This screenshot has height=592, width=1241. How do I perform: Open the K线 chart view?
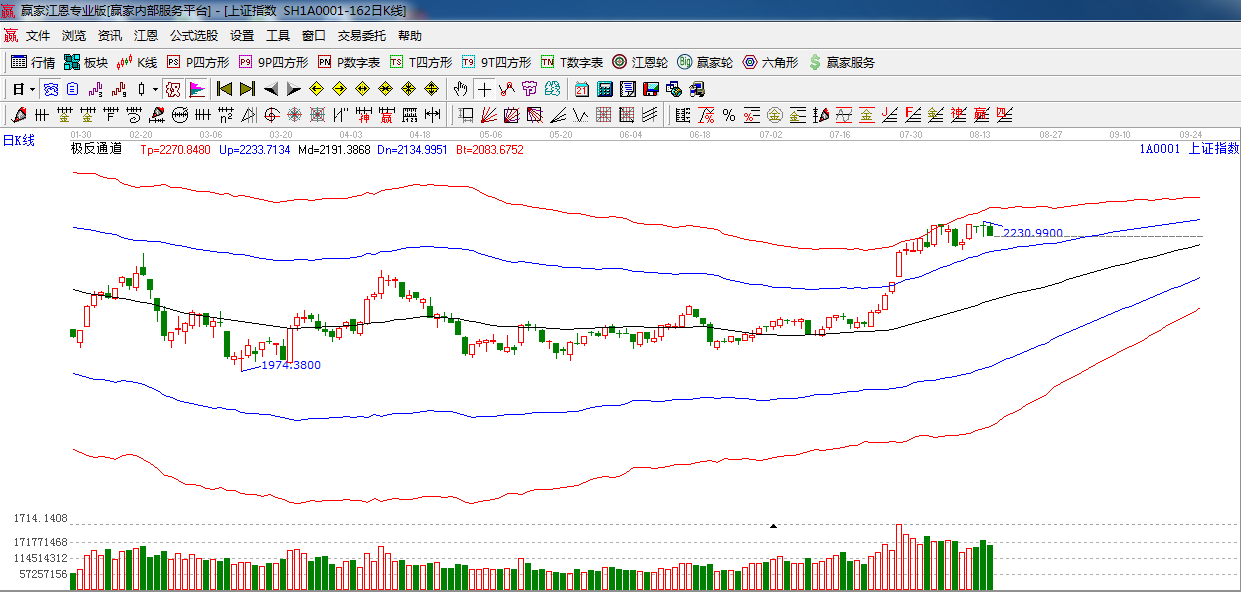coord(136,62)
